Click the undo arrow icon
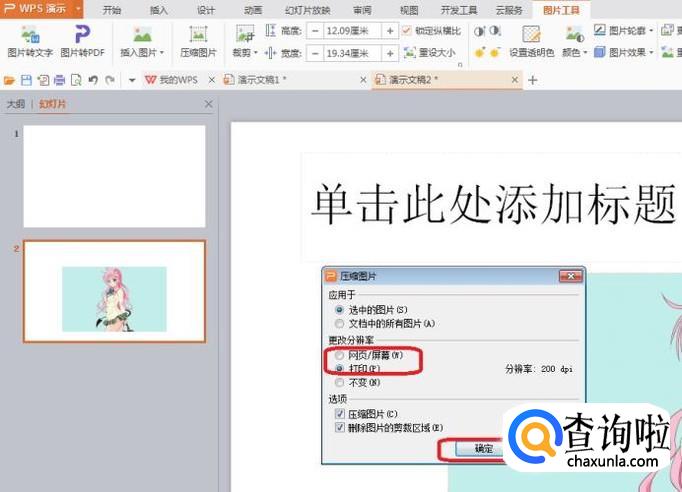 (93, 80)
